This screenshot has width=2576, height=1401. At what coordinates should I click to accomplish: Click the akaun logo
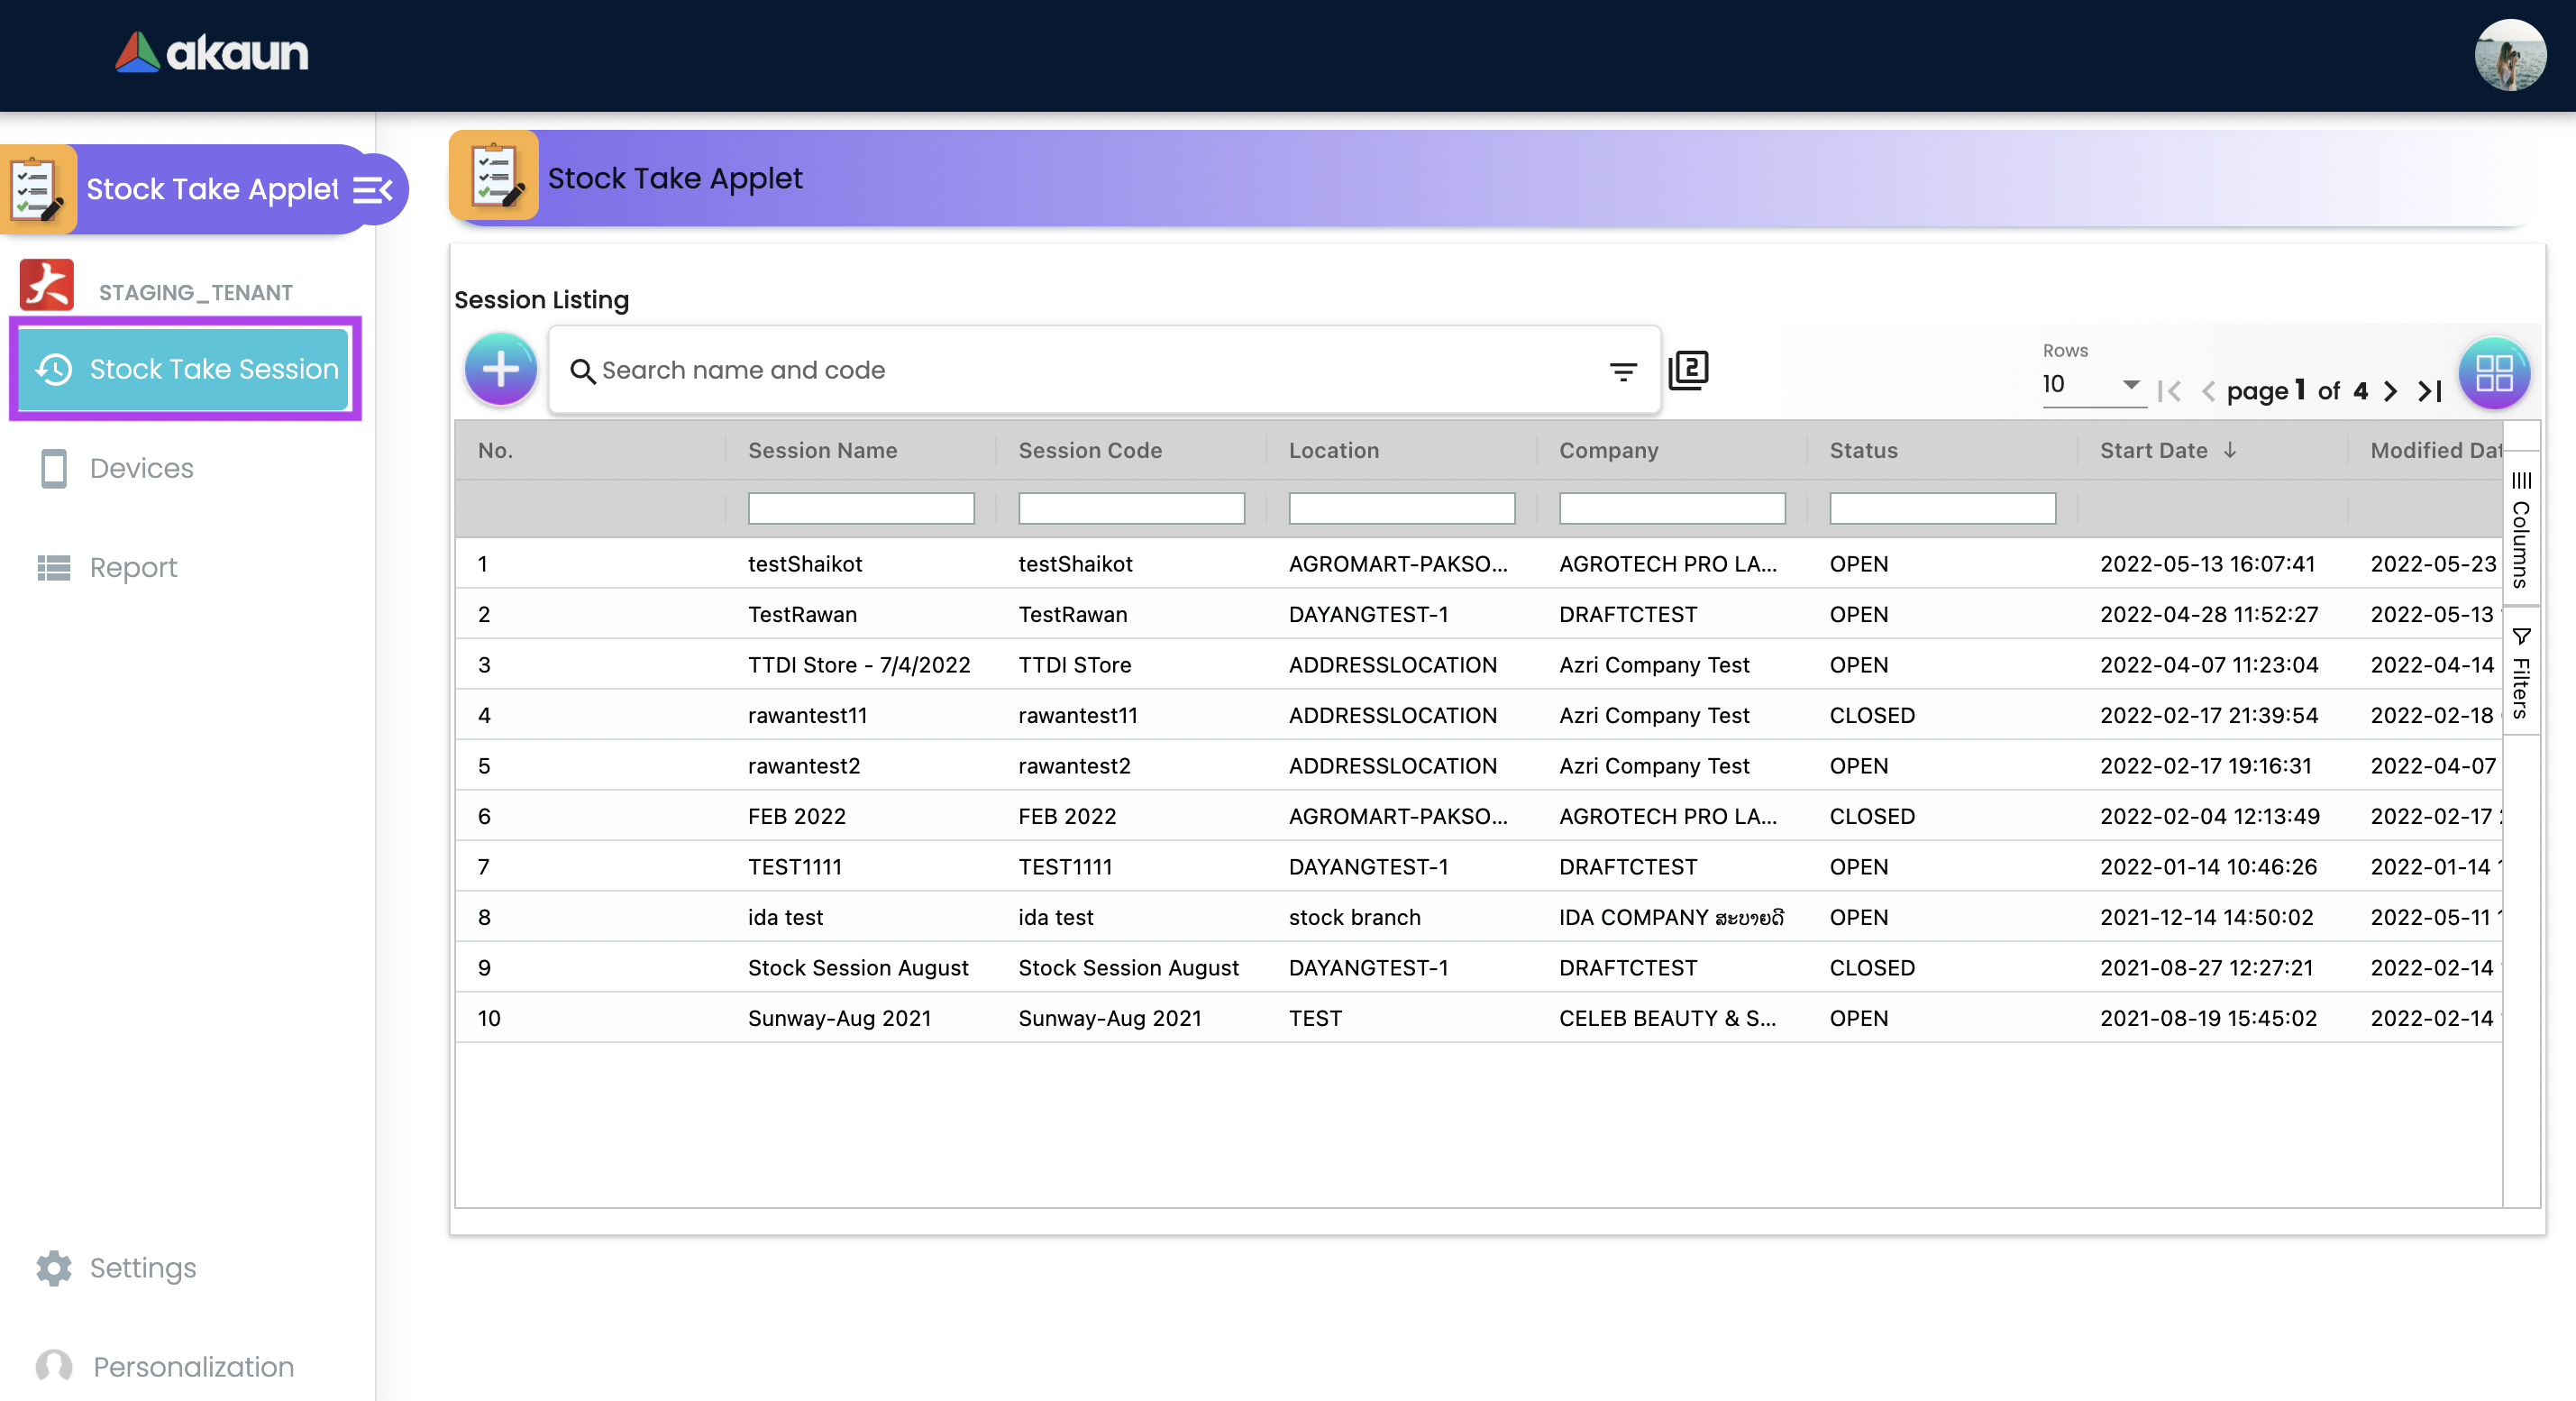212,52
